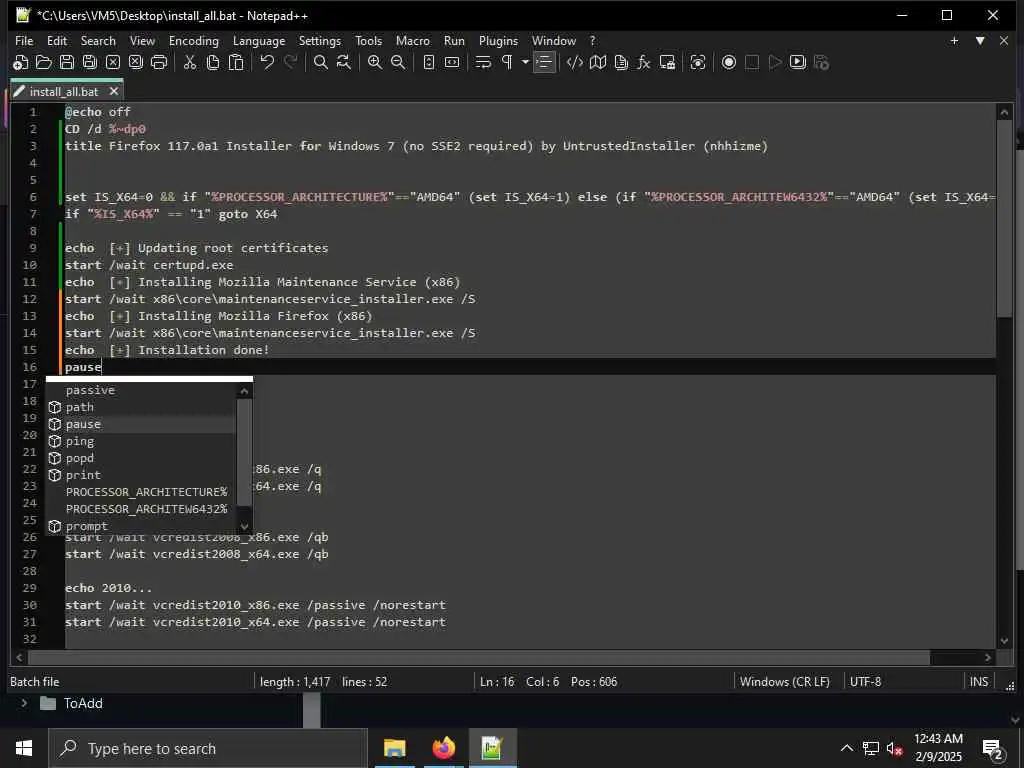Toggle word wrap toolbar icon
This screenshot has width=1024, height=768.
click(483, 63)
